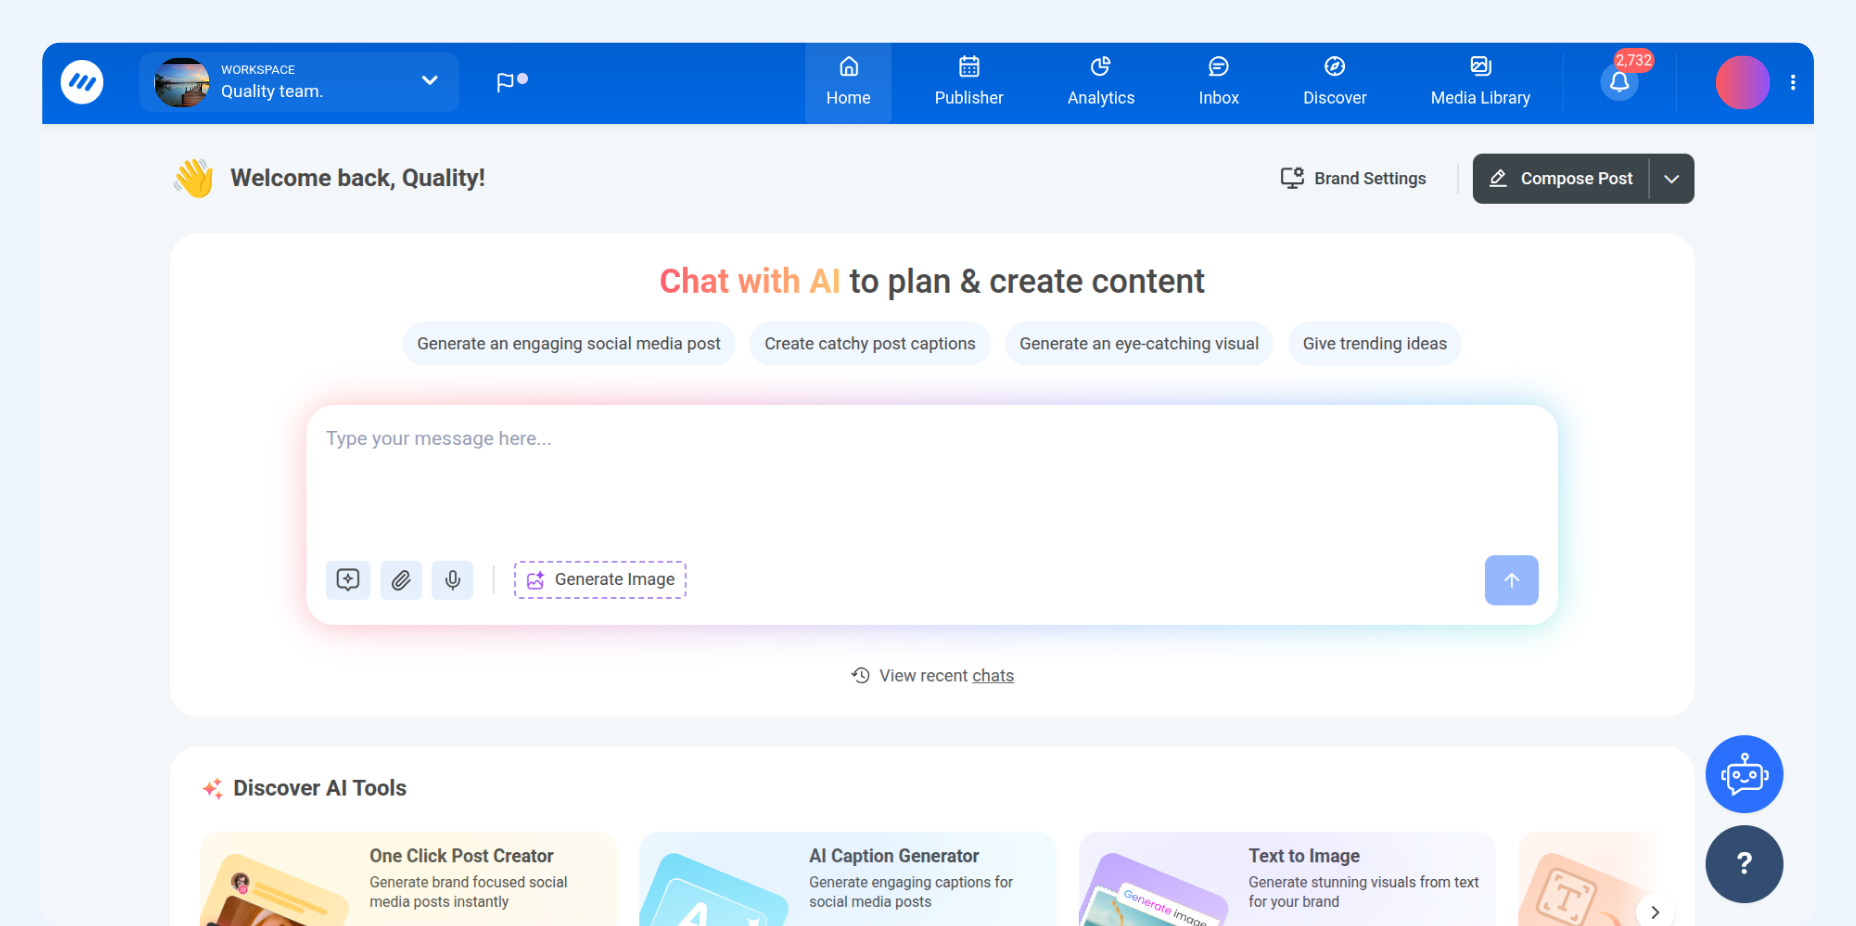Open the notifications bell icon
The height and width of the screenshot is (926, 1856).
(1619, 83)
